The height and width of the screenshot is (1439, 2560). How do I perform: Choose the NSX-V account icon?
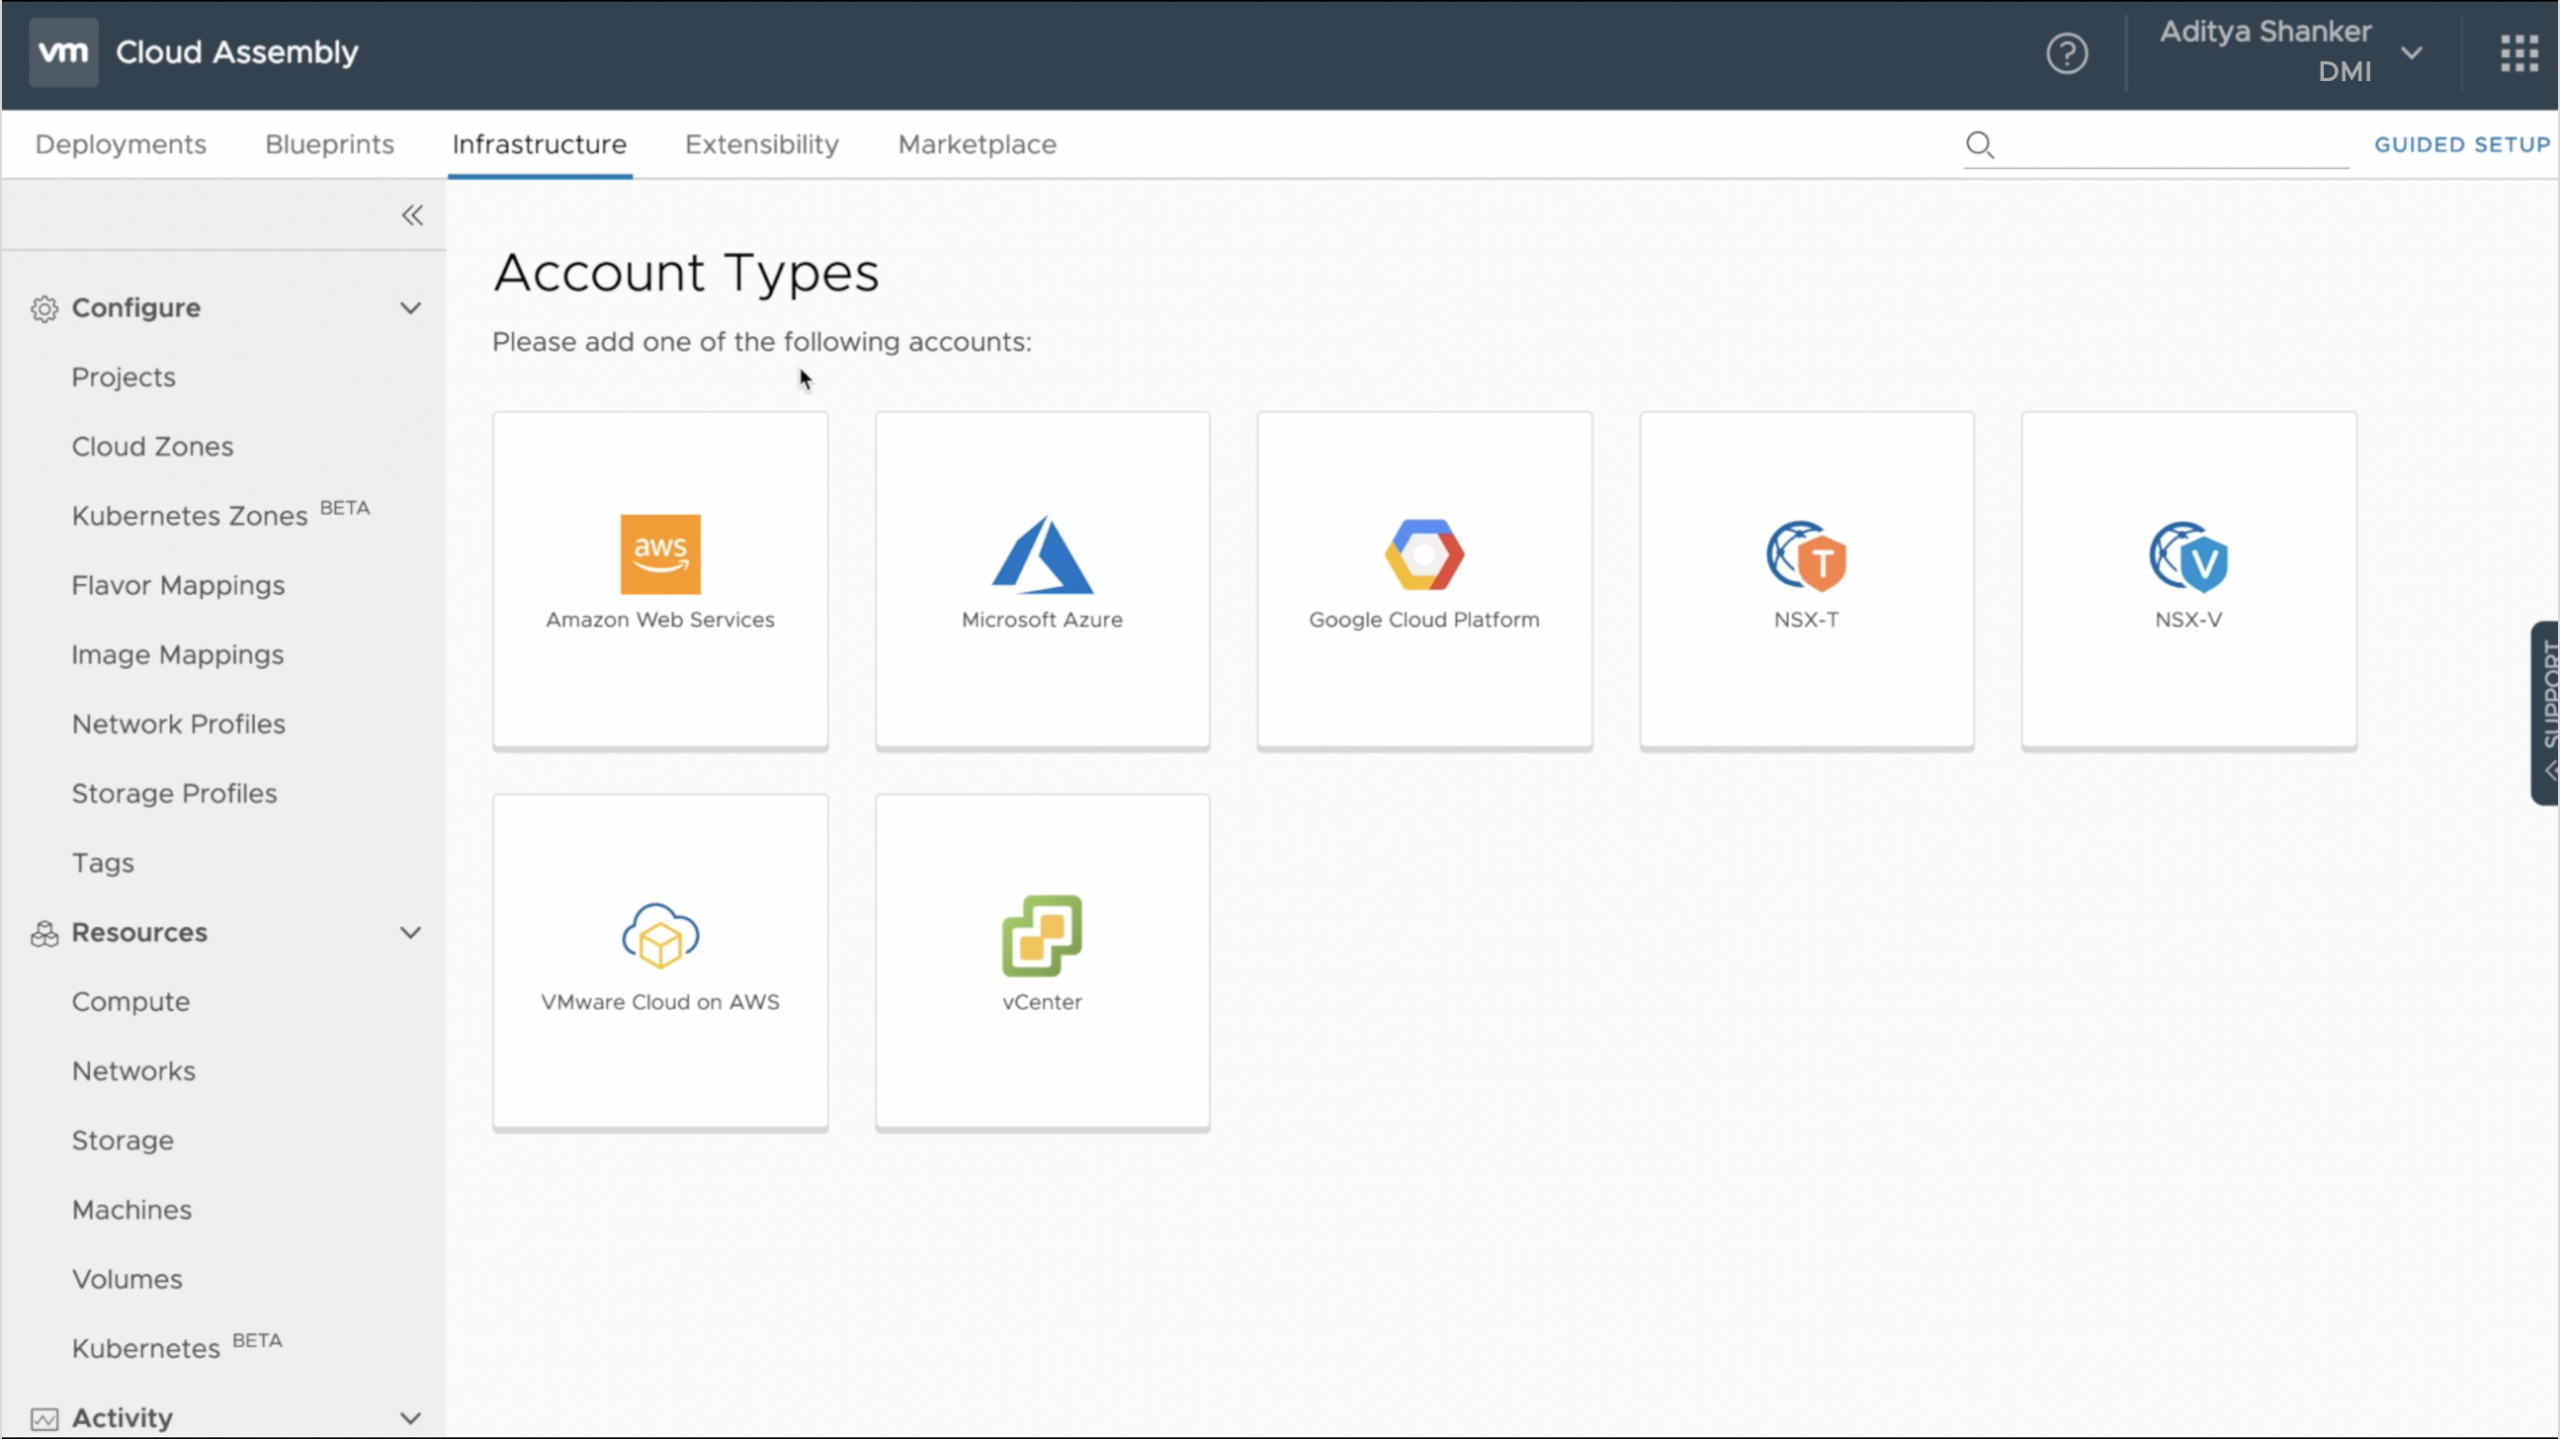2188,557
